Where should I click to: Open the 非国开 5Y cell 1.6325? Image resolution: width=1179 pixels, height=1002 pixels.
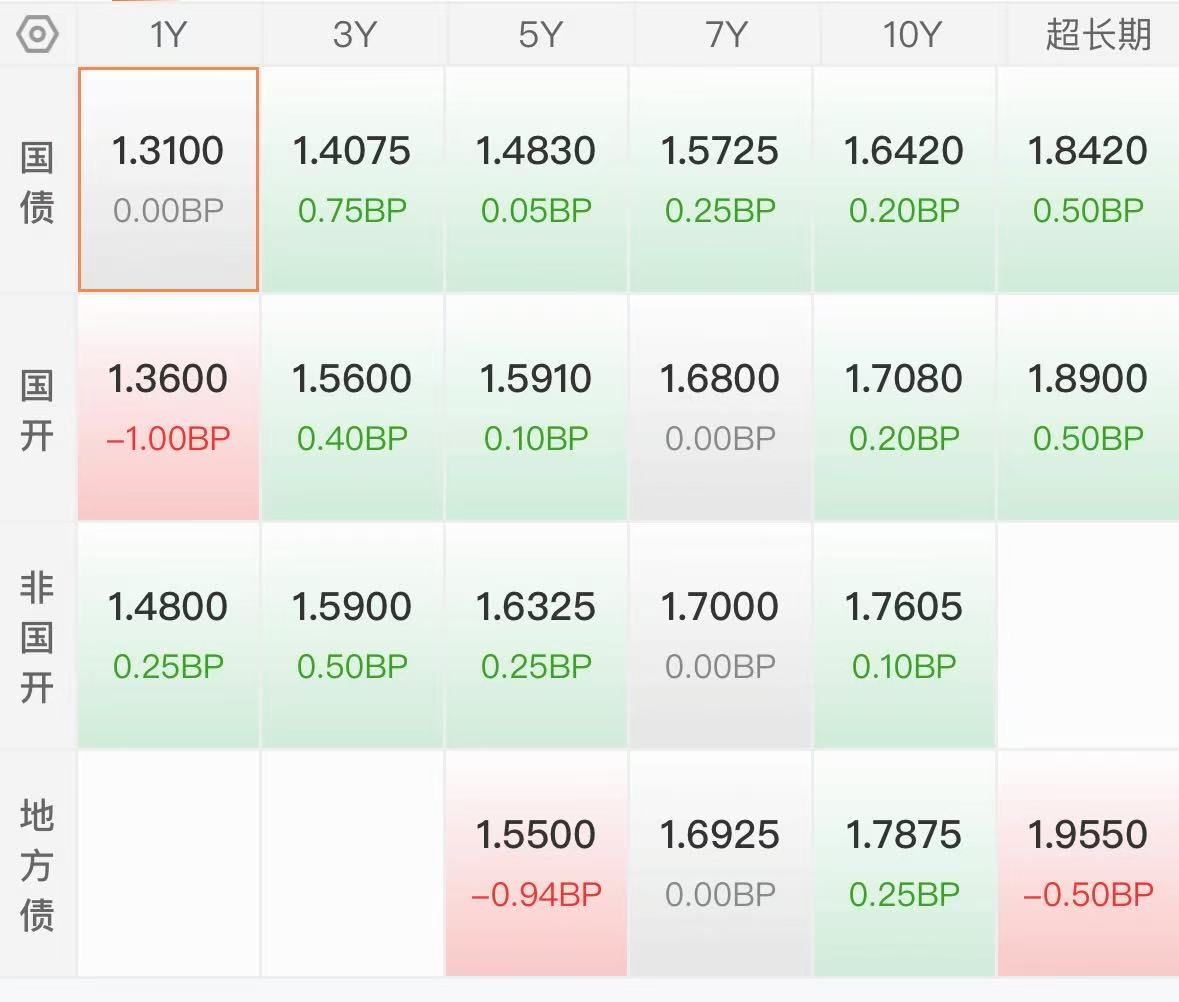pyautogui.click(x=536, y=636)
